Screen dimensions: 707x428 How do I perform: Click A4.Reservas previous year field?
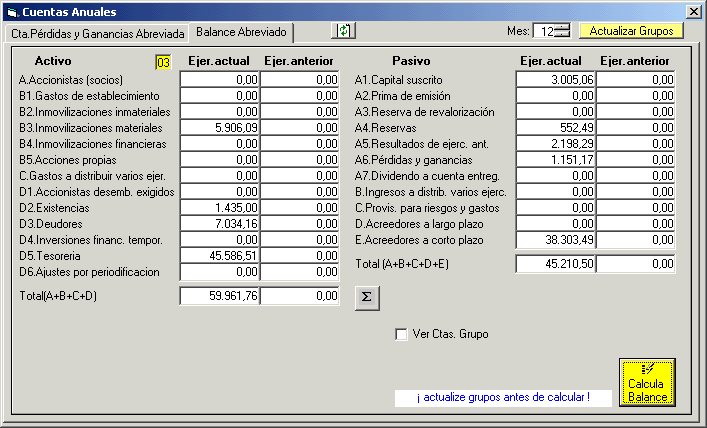click(636, 128)
